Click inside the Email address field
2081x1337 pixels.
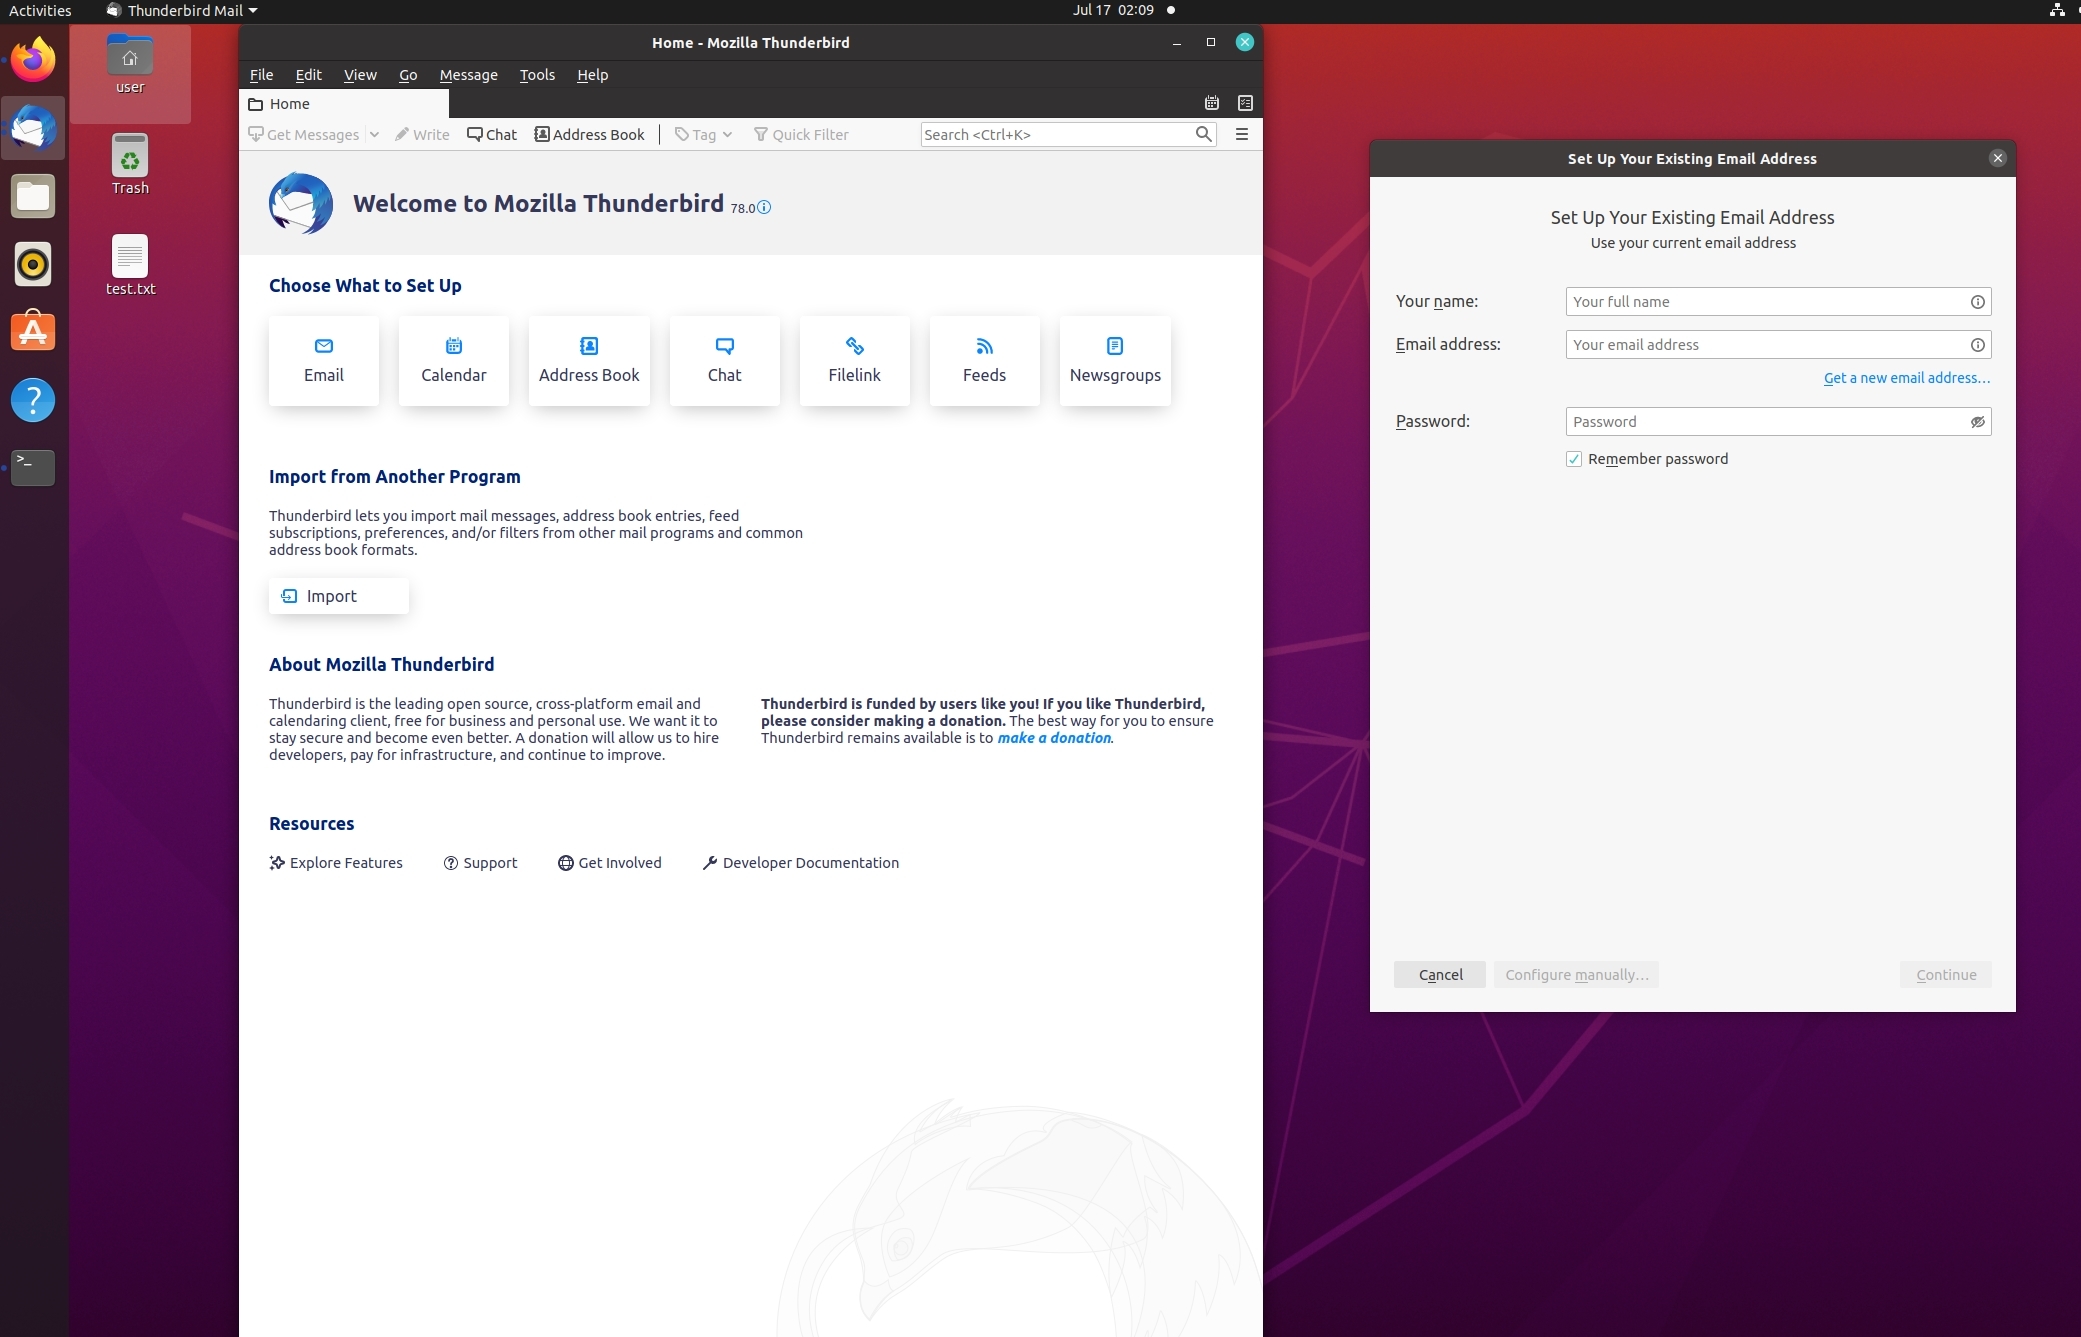pos(1776,344)
